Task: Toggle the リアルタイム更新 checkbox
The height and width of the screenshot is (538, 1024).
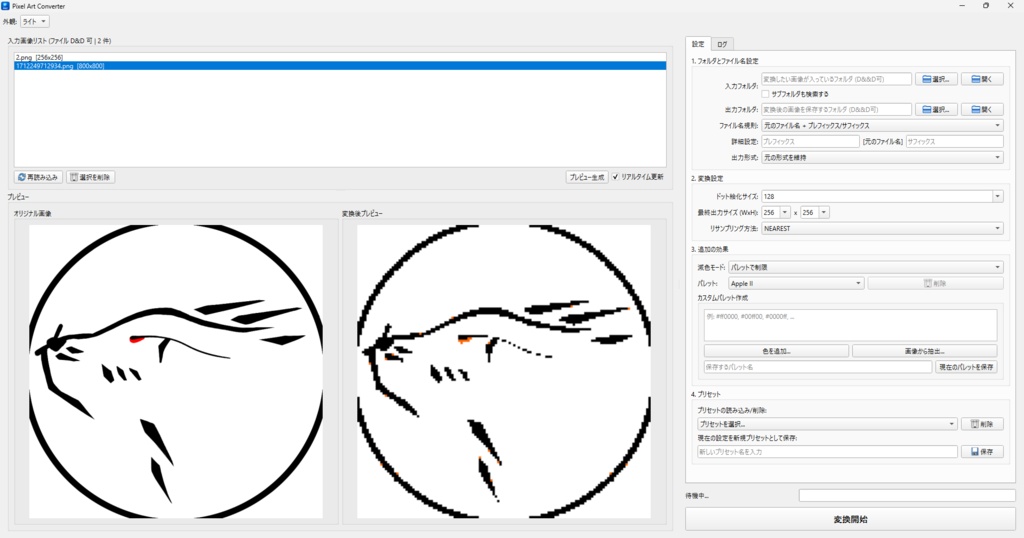Action: (x=615, y=177)
